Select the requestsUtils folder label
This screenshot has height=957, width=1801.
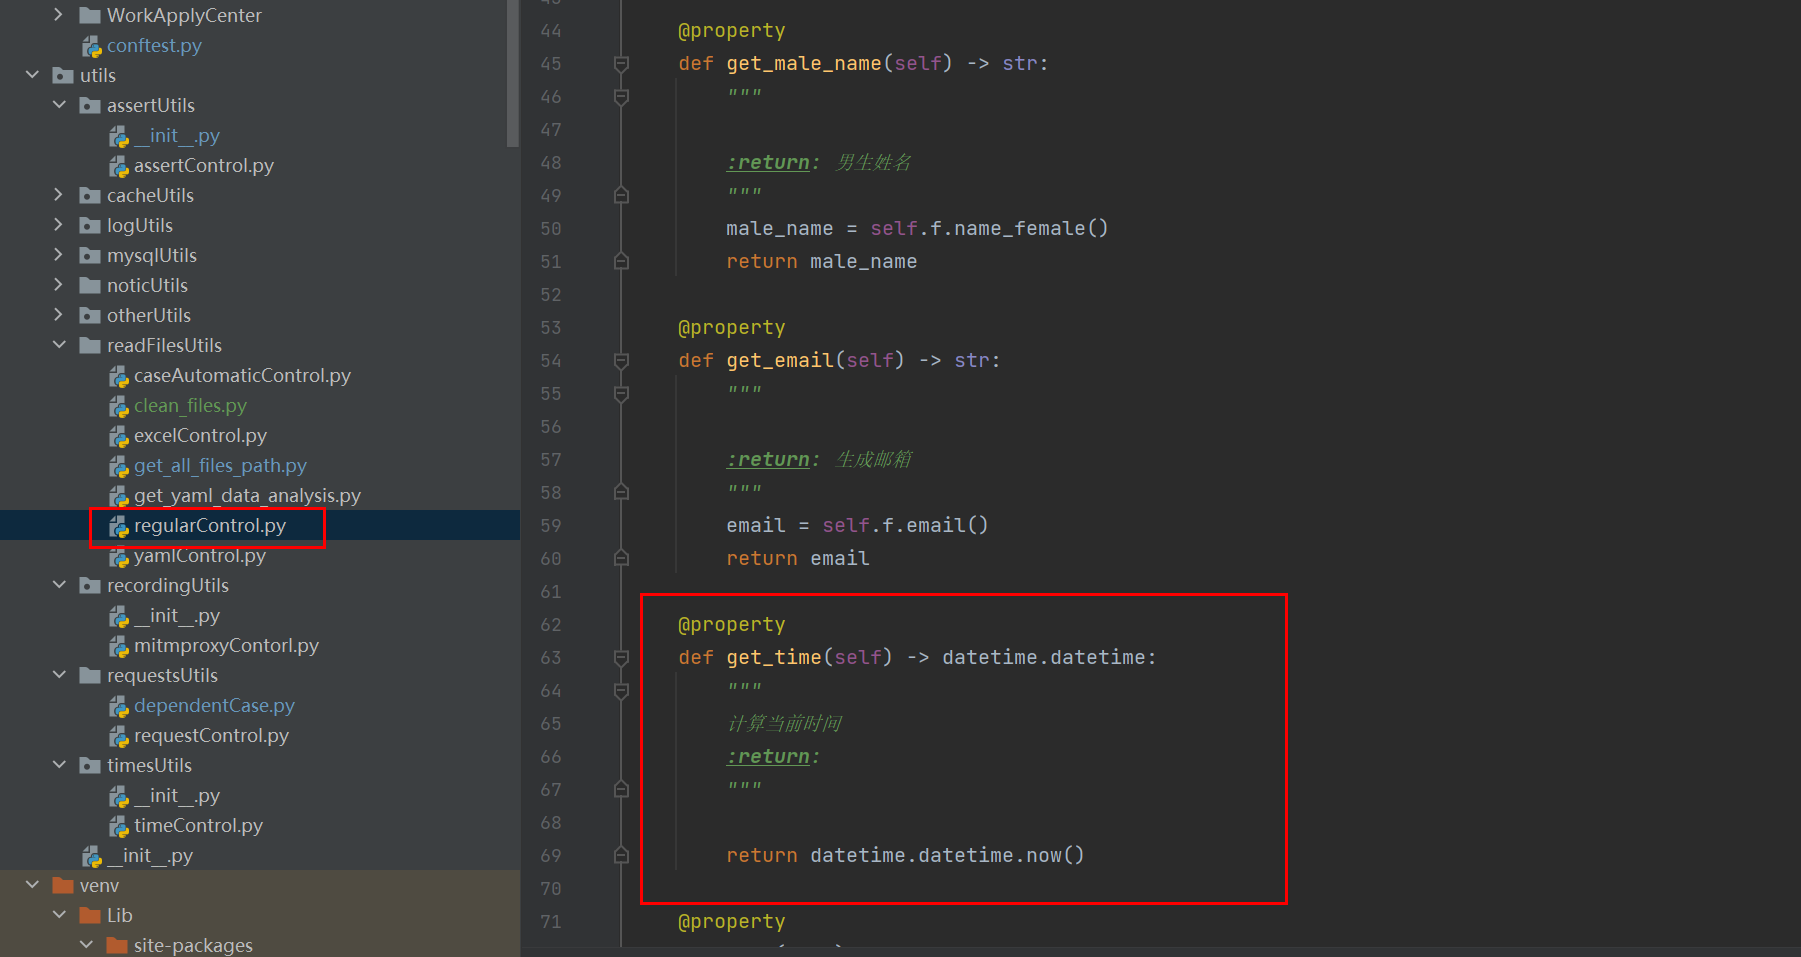162,675
